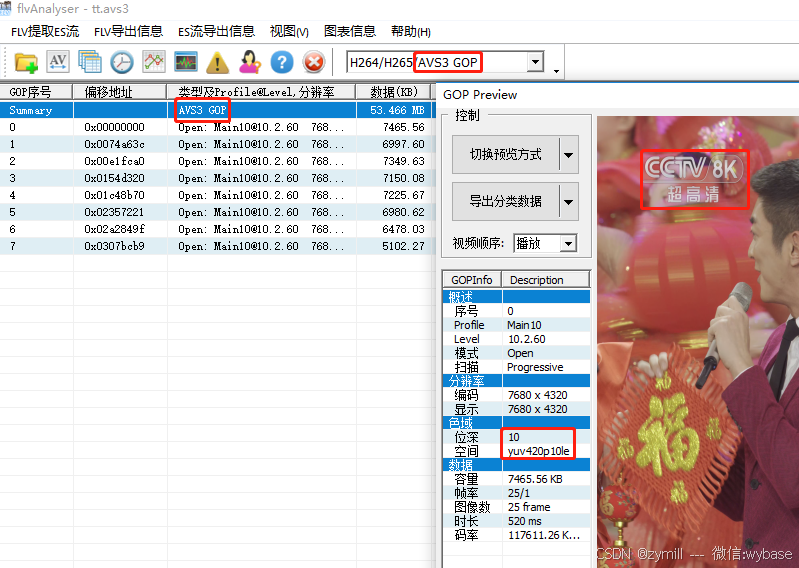The image size is (799, 568).
Task: Click the red X stop icon
Action: point(314,62)
